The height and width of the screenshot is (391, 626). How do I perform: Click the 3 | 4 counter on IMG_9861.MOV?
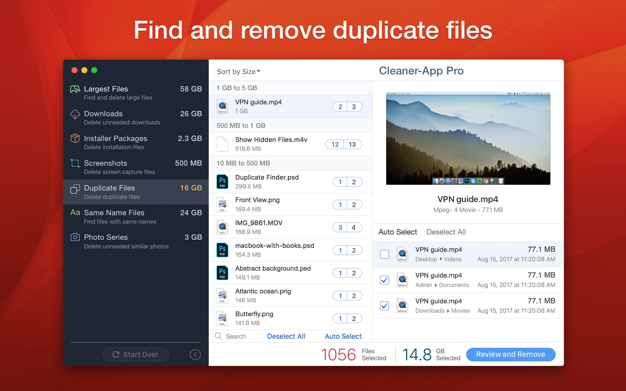(347, 227)
